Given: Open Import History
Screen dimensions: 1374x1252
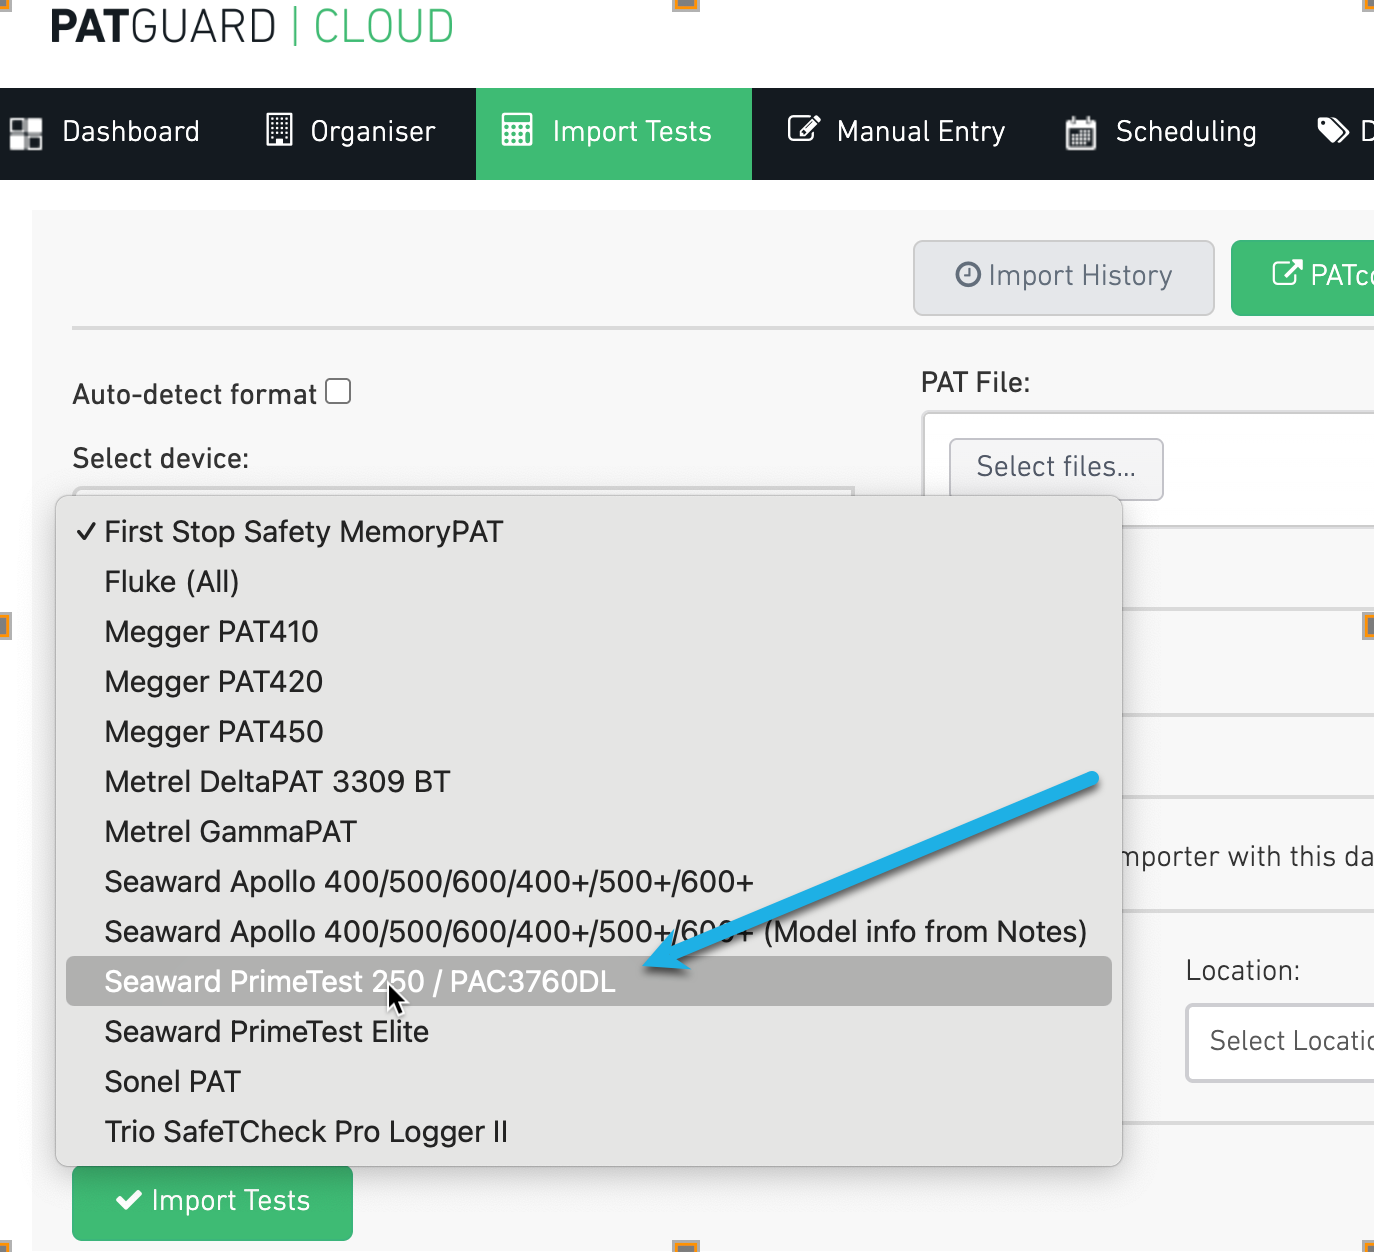Looking at the screenshot, I should tap(1064, 278).
